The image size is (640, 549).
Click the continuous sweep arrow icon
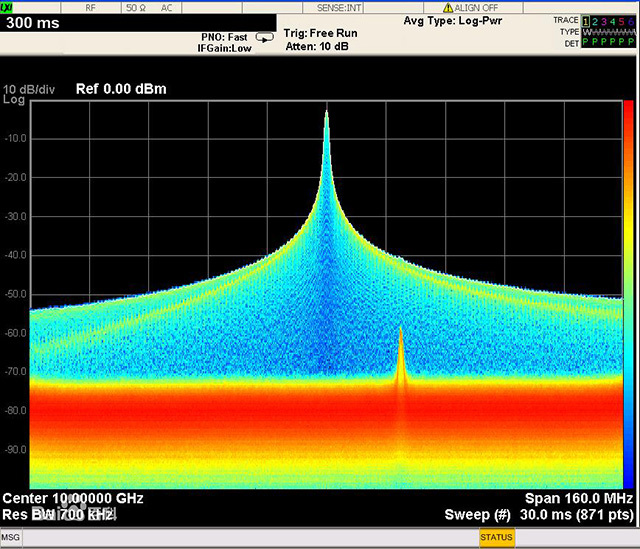[x=264, y=38]
